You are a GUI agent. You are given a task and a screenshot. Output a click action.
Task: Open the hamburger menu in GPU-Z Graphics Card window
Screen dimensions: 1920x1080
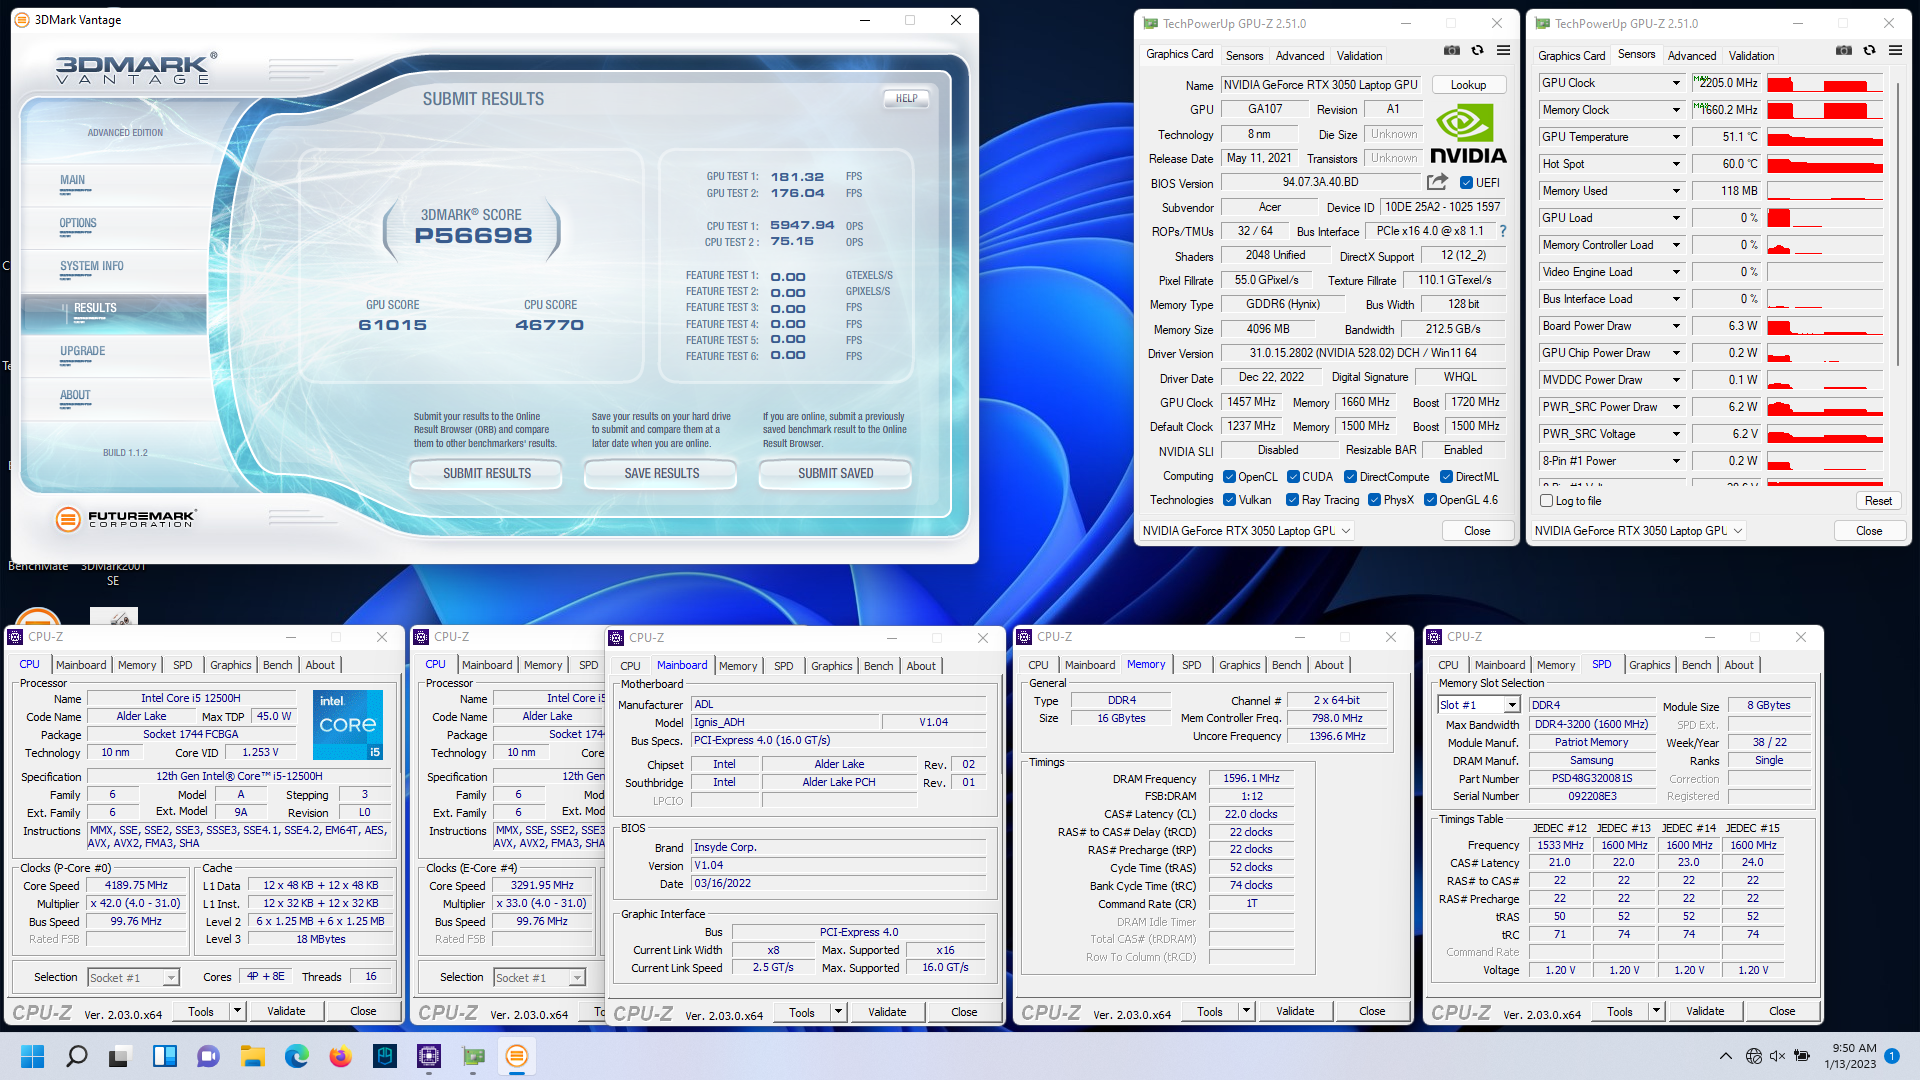pos(1503,50)
